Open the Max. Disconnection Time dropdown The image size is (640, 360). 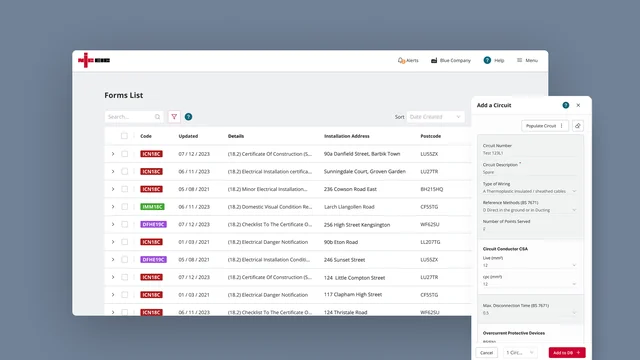tap(529, 313)
